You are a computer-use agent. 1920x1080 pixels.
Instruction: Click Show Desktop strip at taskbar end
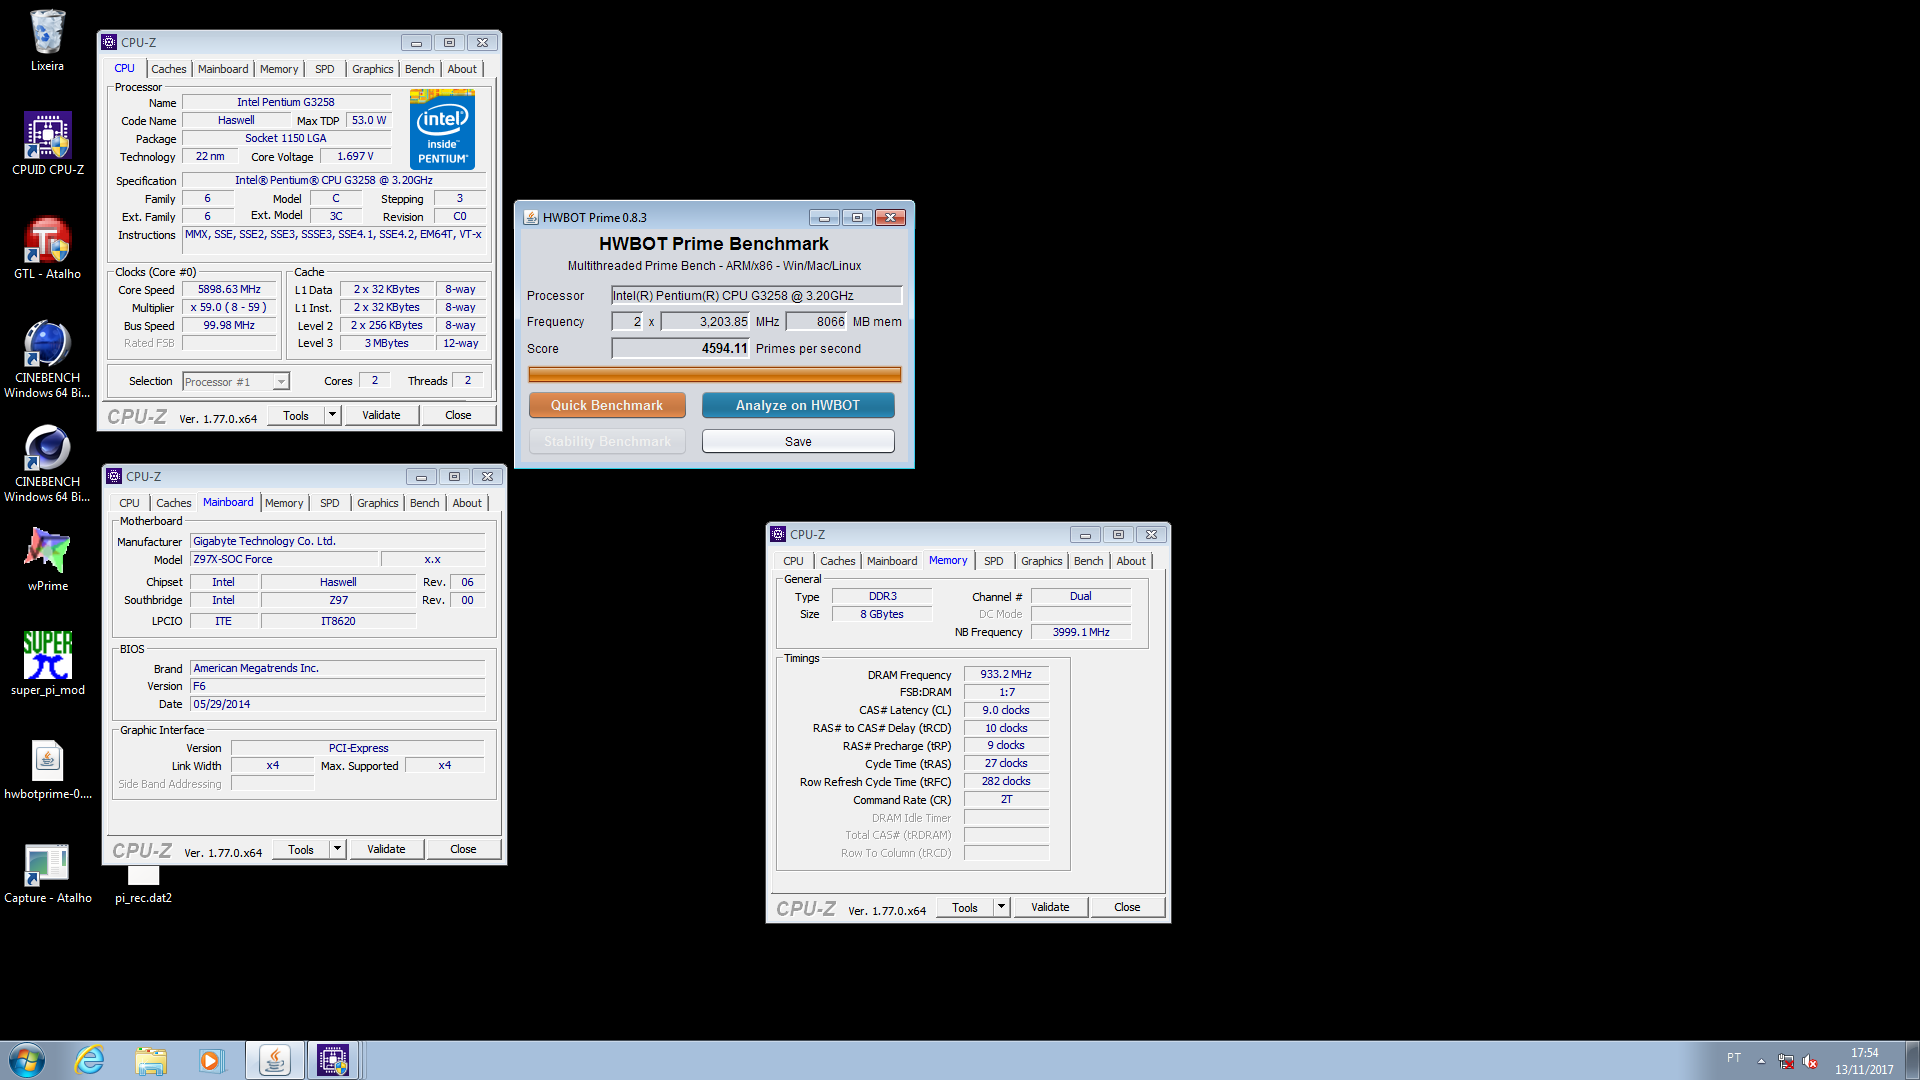pos(1913,1060)
